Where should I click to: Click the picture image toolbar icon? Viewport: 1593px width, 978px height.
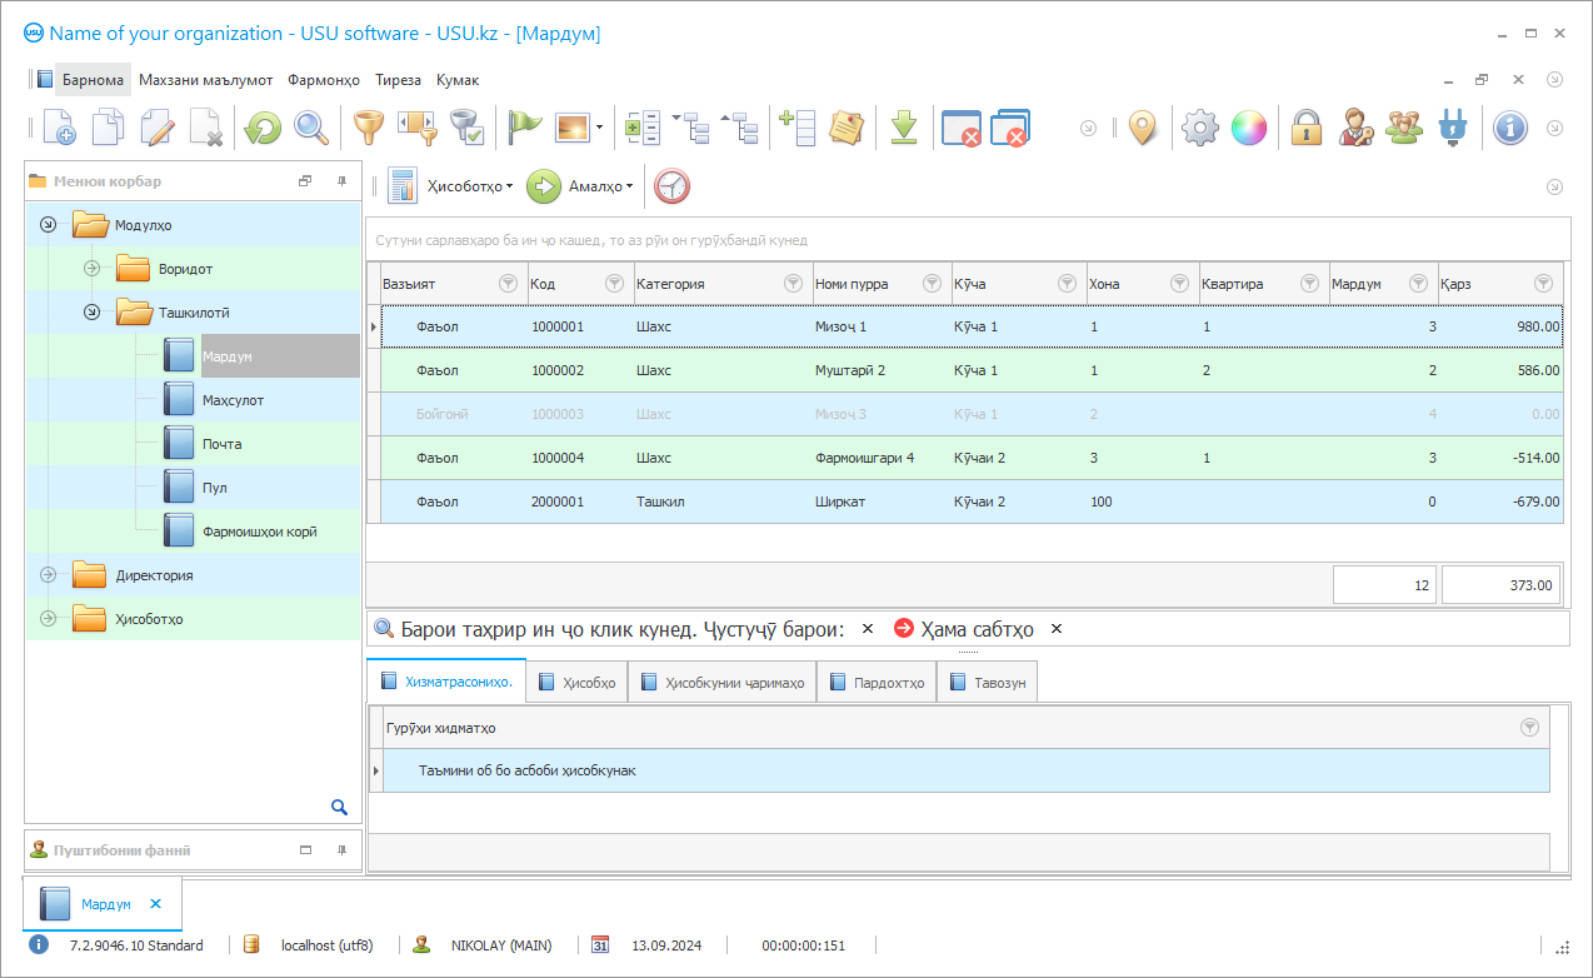[572, 128]
